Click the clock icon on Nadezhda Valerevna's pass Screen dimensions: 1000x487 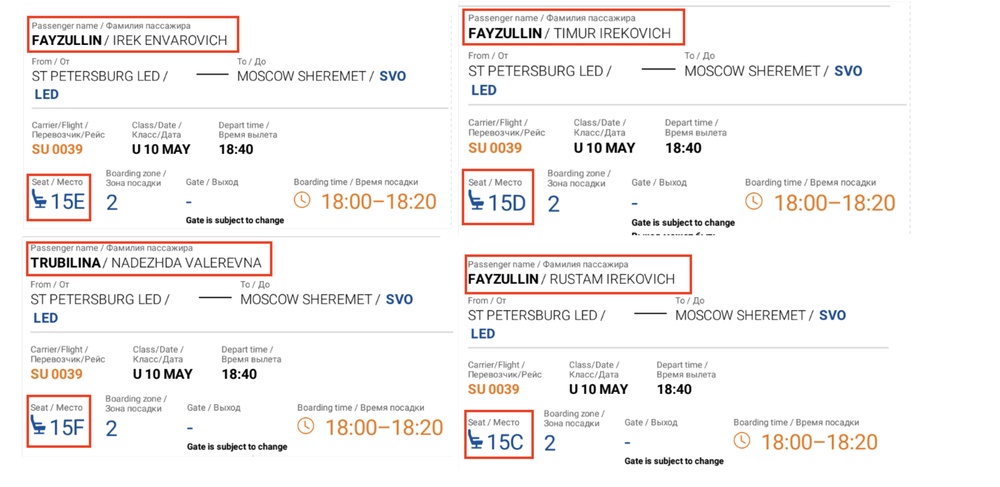click(x=307, y=426)
